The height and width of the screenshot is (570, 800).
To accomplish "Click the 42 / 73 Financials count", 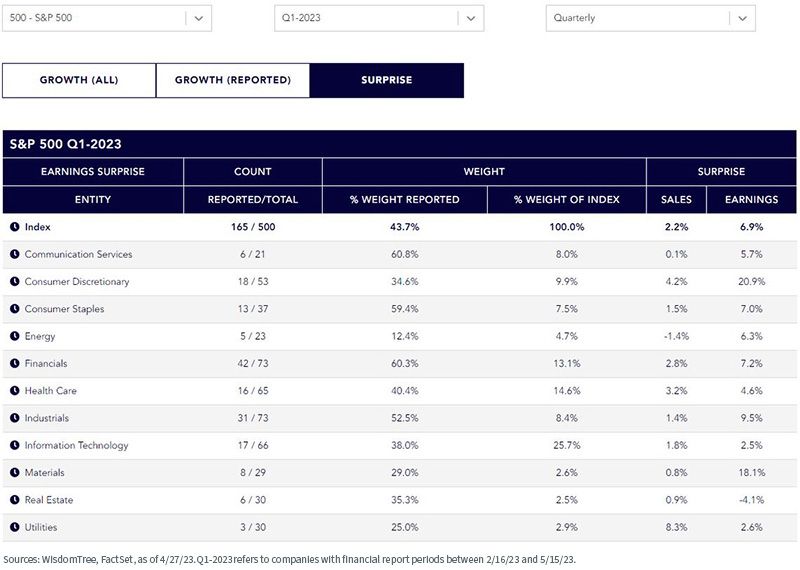I will point(253,363).
